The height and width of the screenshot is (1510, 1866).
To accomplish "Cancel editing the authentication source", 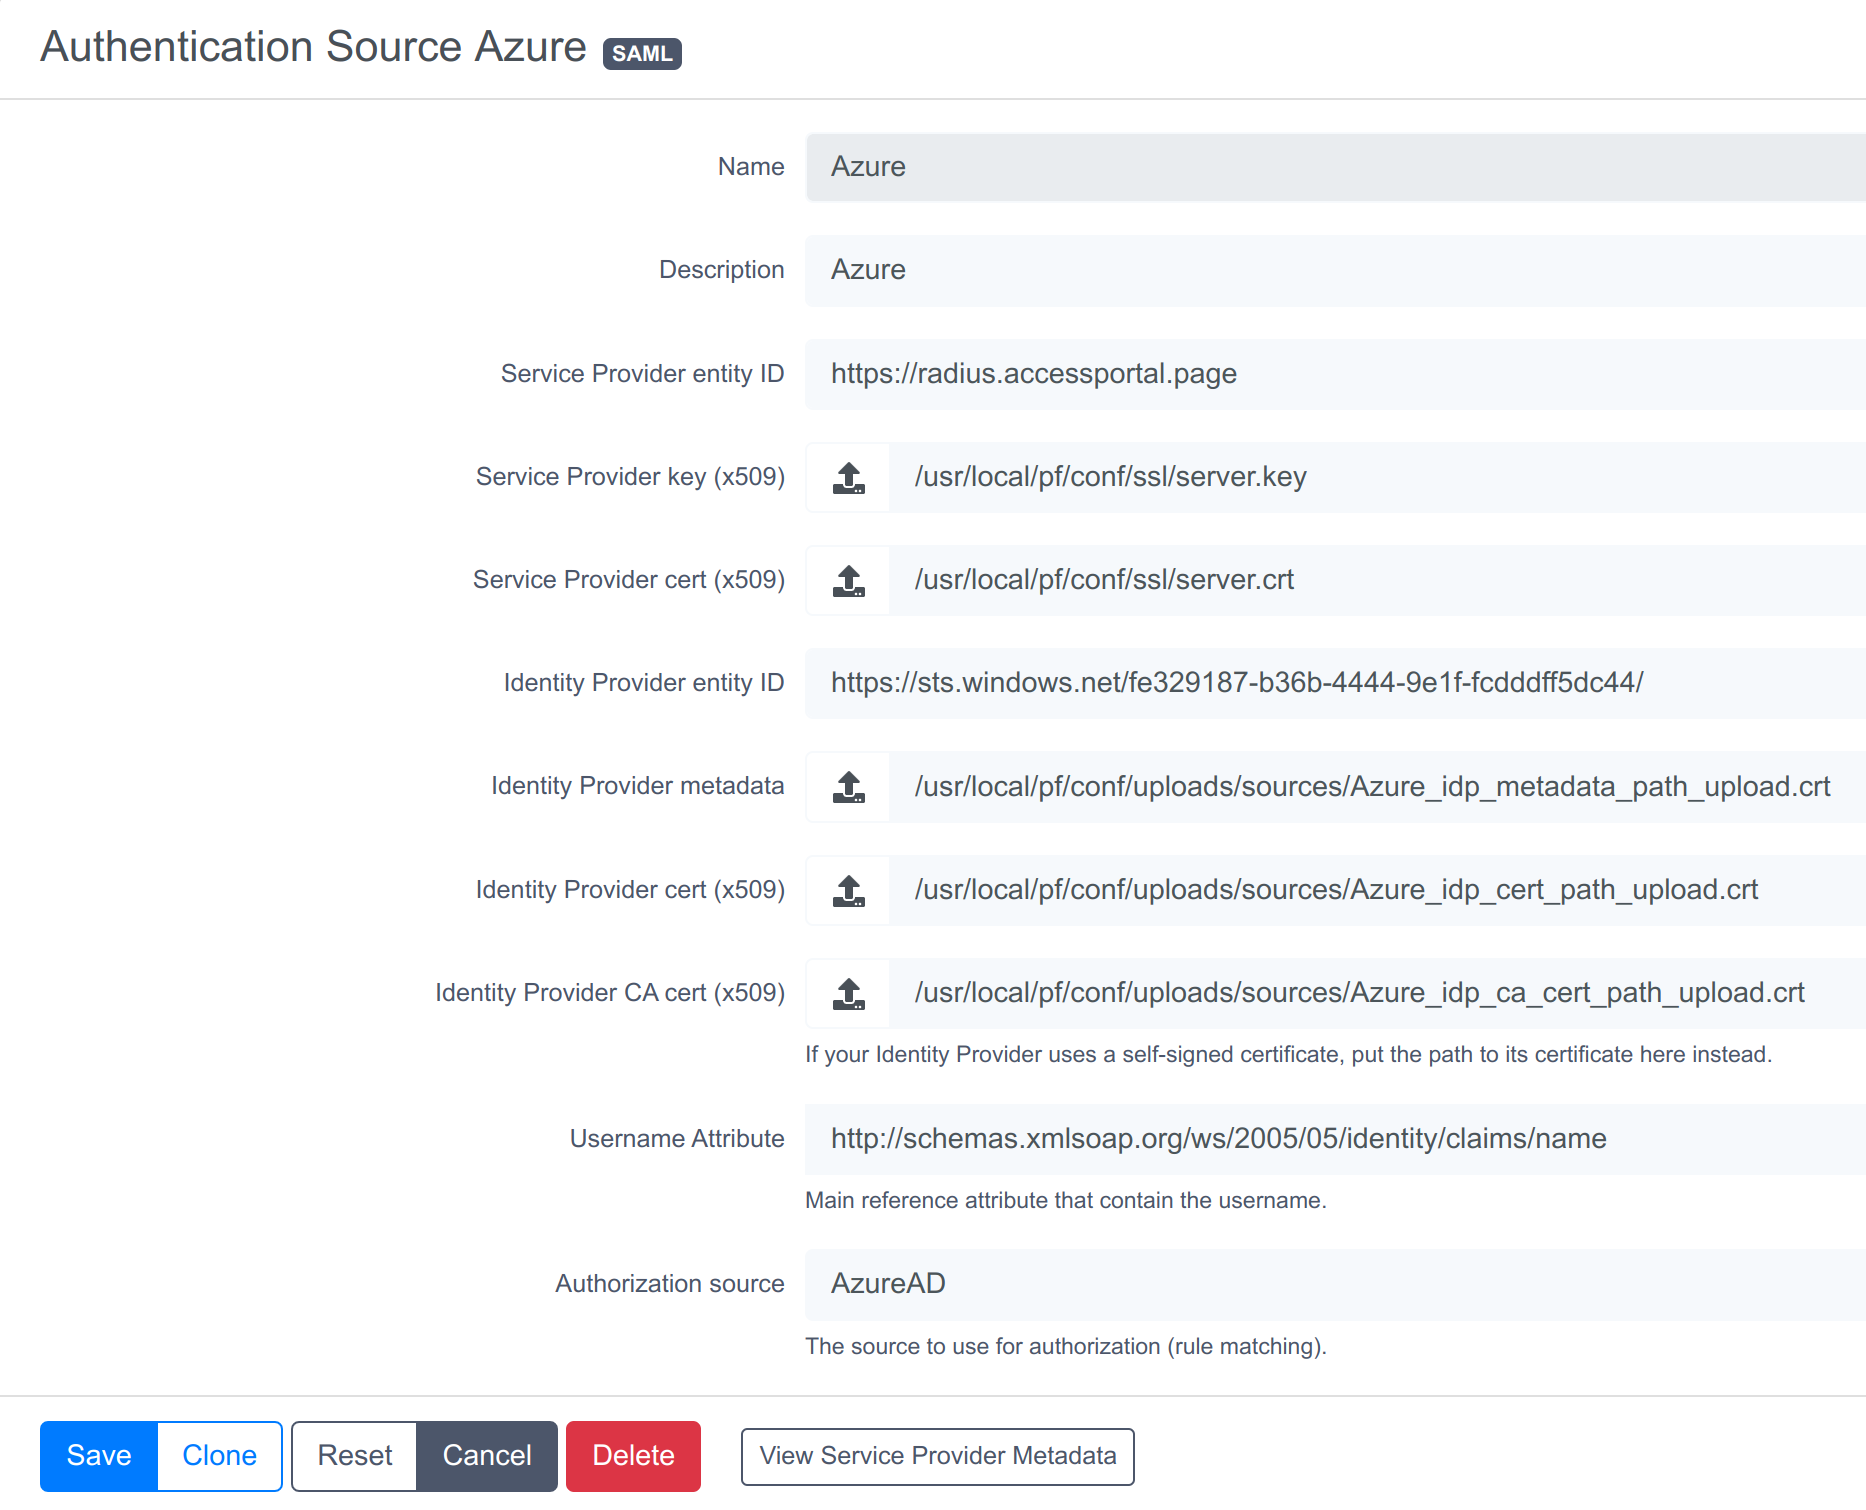I will tap(486, 1456).
